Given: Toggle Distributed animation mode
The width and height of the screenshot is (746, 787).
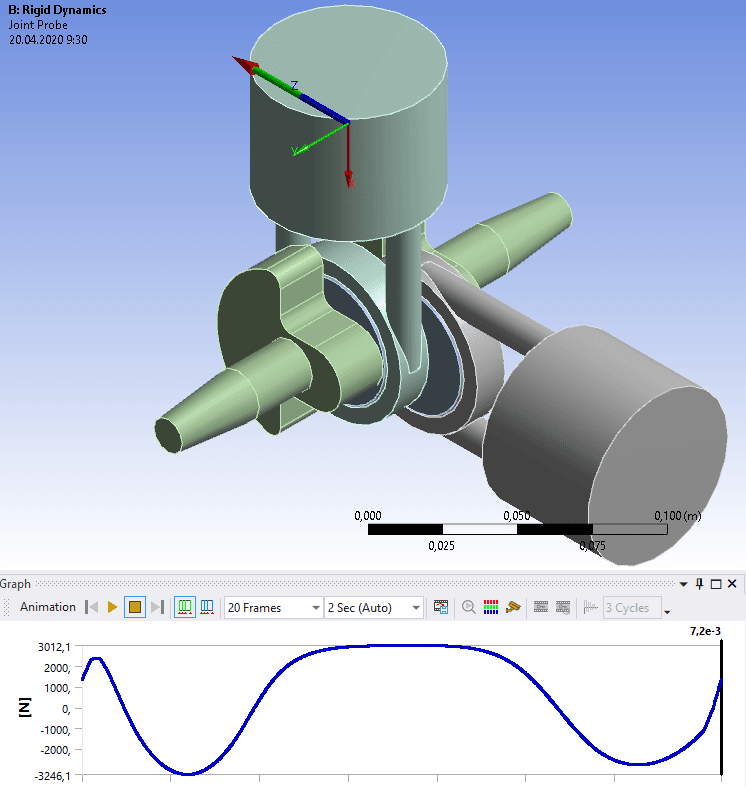Looking at the screenshot, I should coord(185,607).
